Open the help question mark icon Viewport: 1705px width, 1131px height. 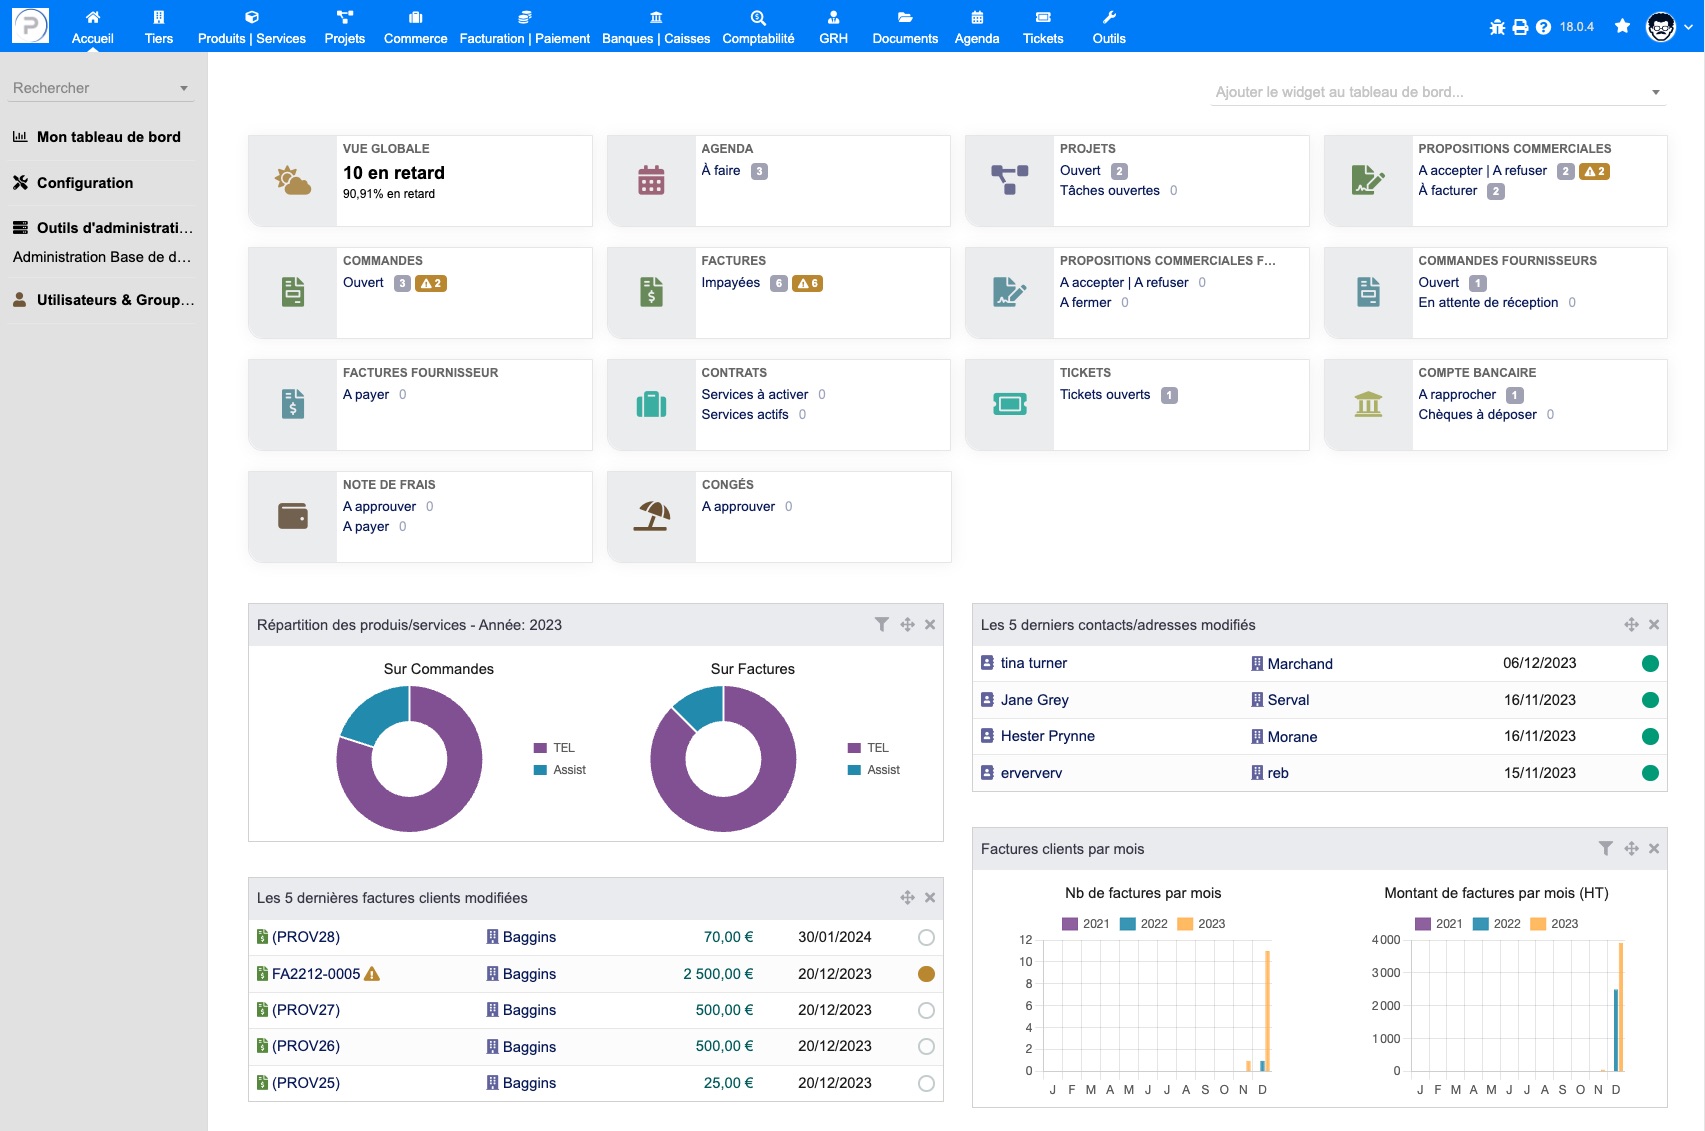coord(1543,27)
